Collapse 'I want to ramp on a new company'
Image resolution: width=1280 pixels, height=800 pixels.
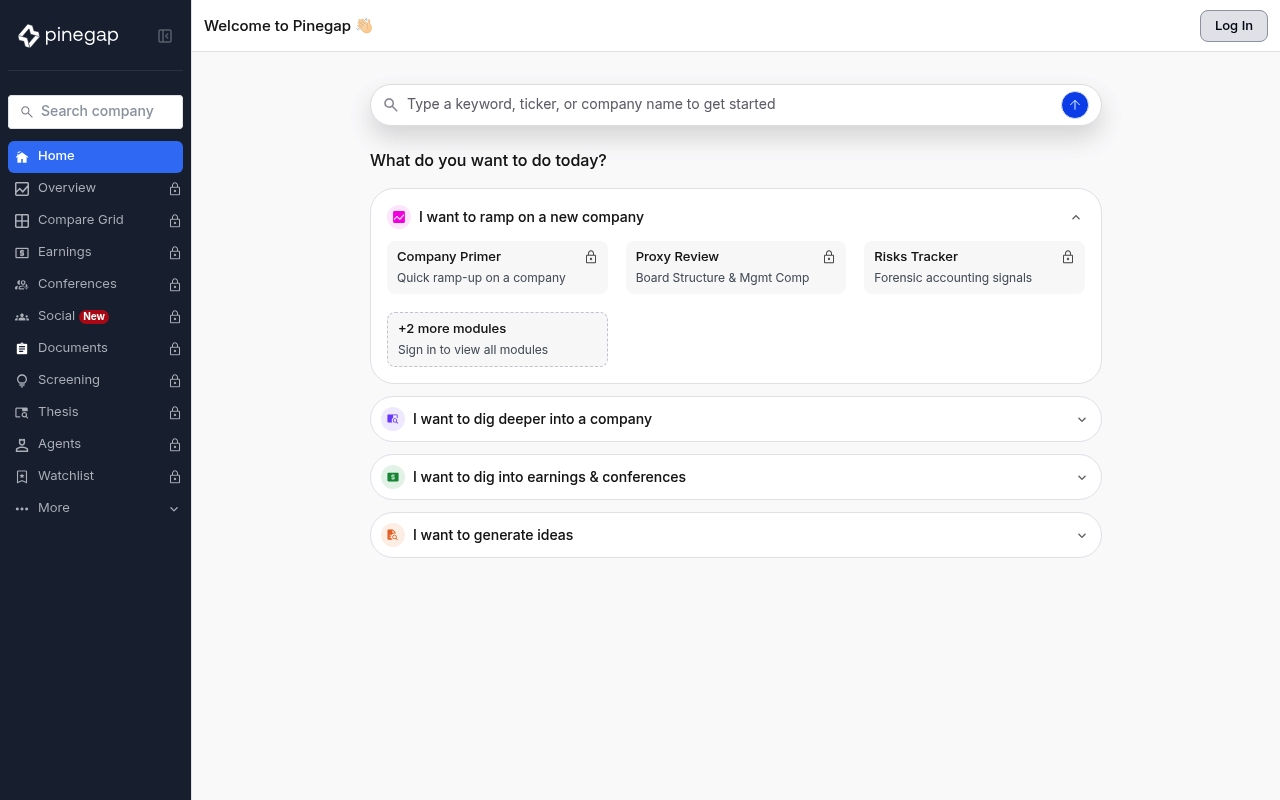[x=1076, y=217]
